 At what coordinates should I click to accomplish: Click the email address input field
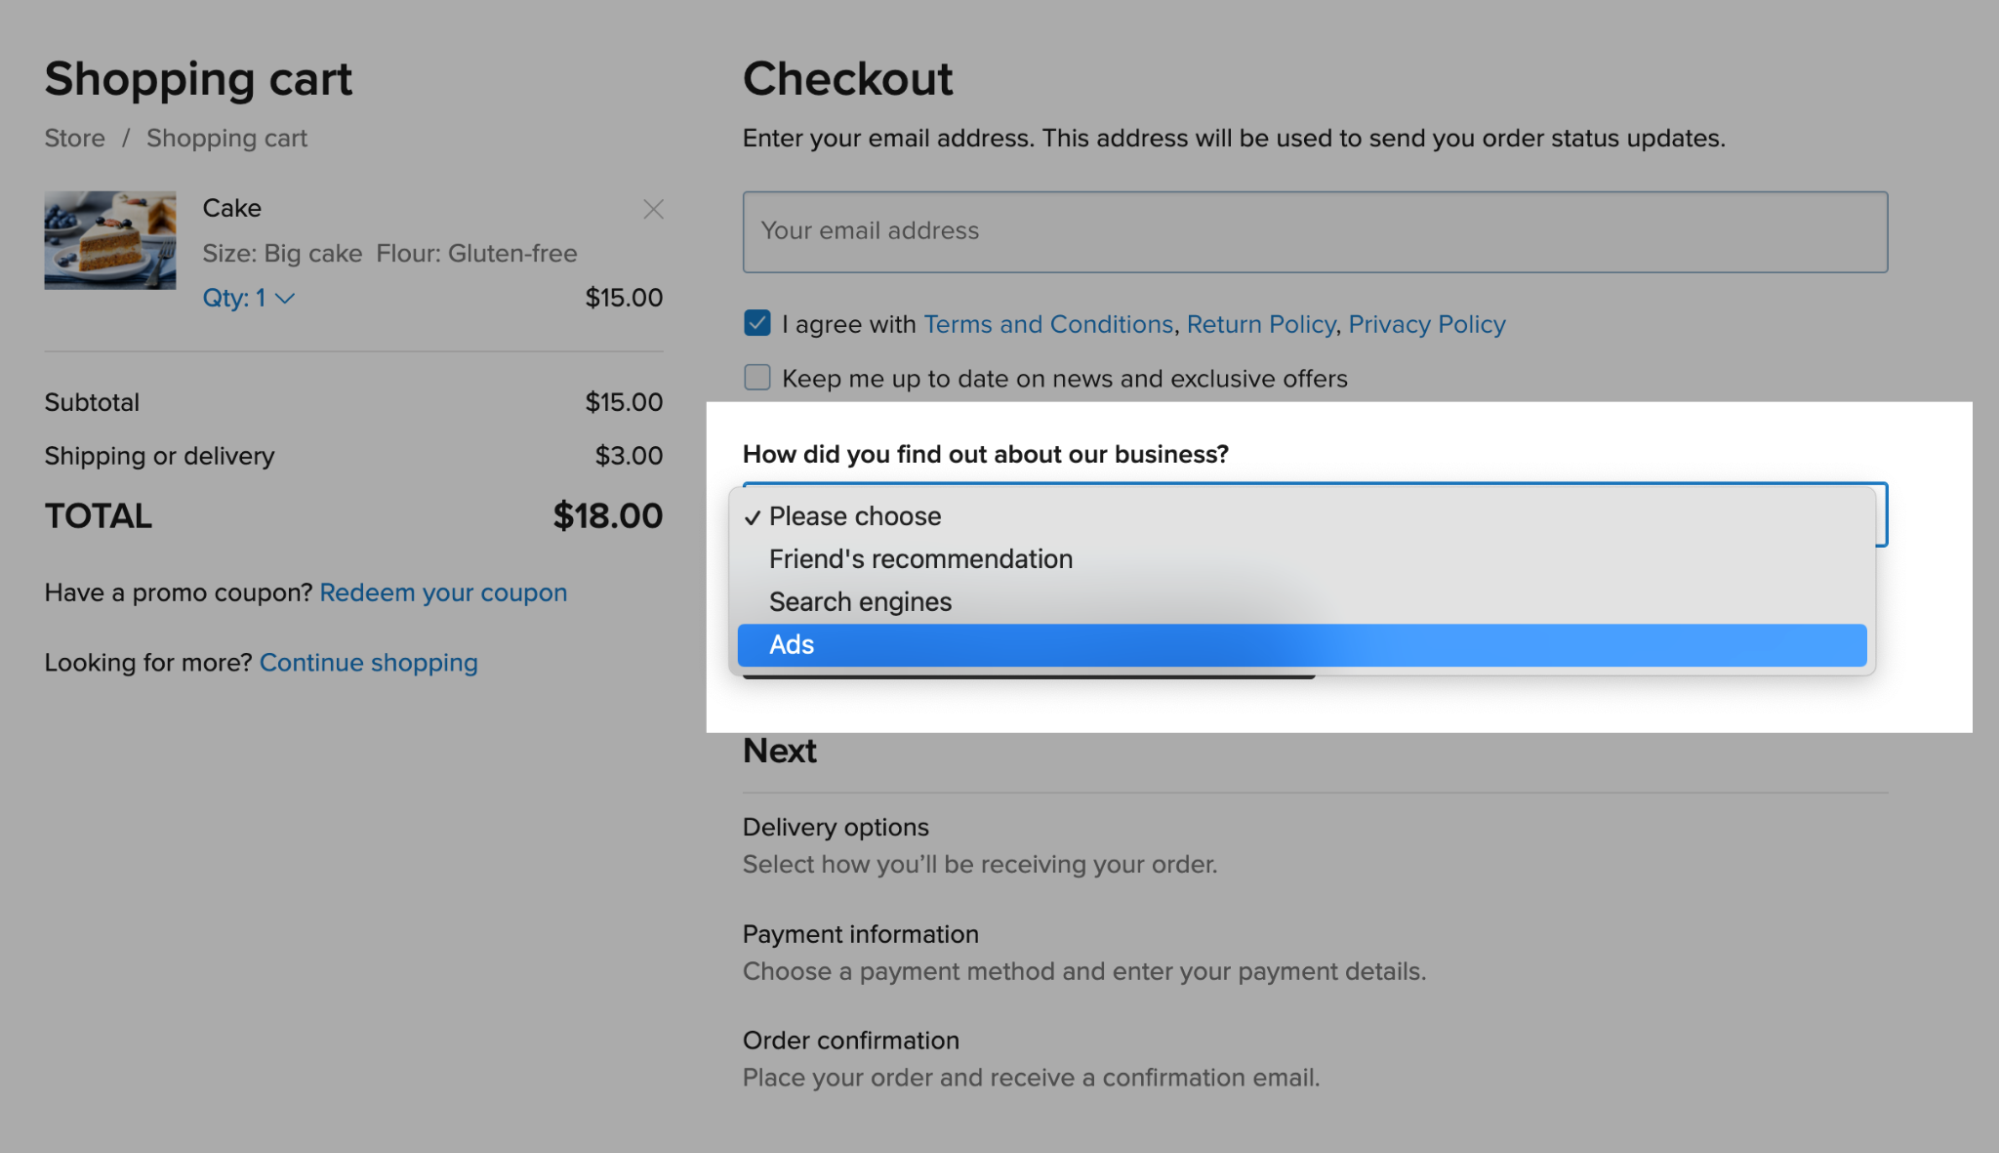pos(1314,232)
